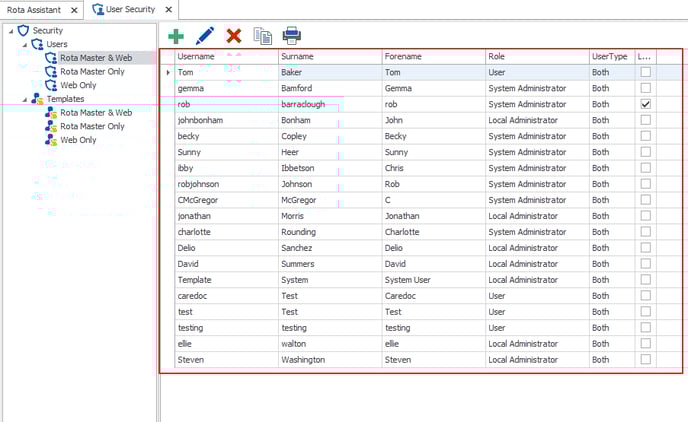Select the surname cell 'Ibbetson'
This screenshot has height=422, width=688.
click(x=330, y=168)
